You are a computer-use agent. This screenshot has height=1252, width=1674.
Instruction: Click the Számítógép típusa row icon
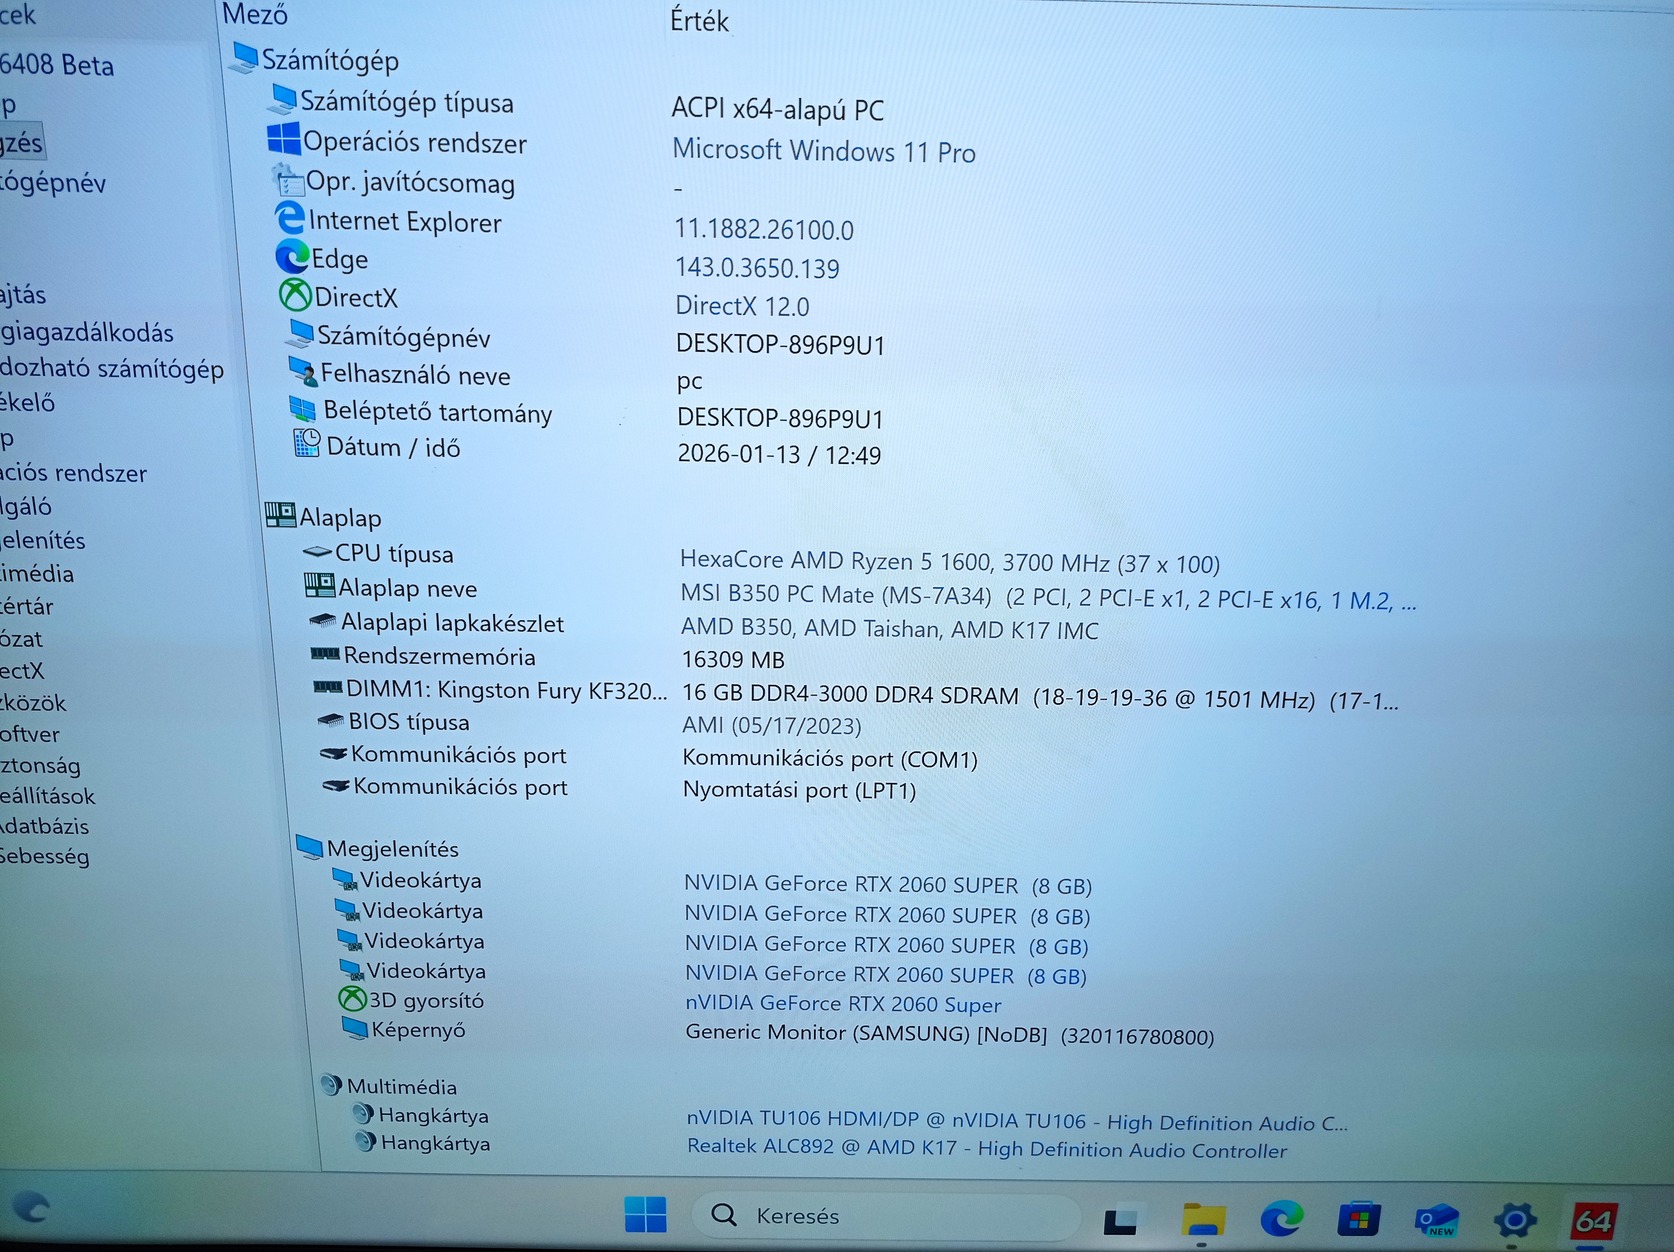pyautogui.click(x=284, y=99)
